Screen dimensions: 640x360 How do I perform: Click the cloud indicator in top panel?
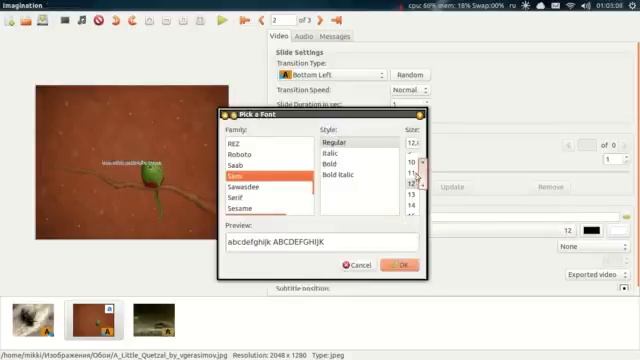pyautogui.click(x=540, y=5)
